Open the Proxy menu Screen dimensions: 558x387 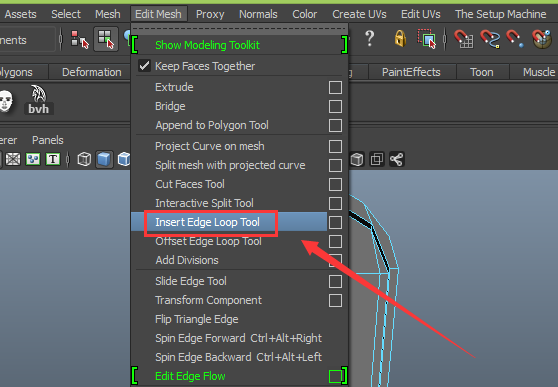coord(210,14)
